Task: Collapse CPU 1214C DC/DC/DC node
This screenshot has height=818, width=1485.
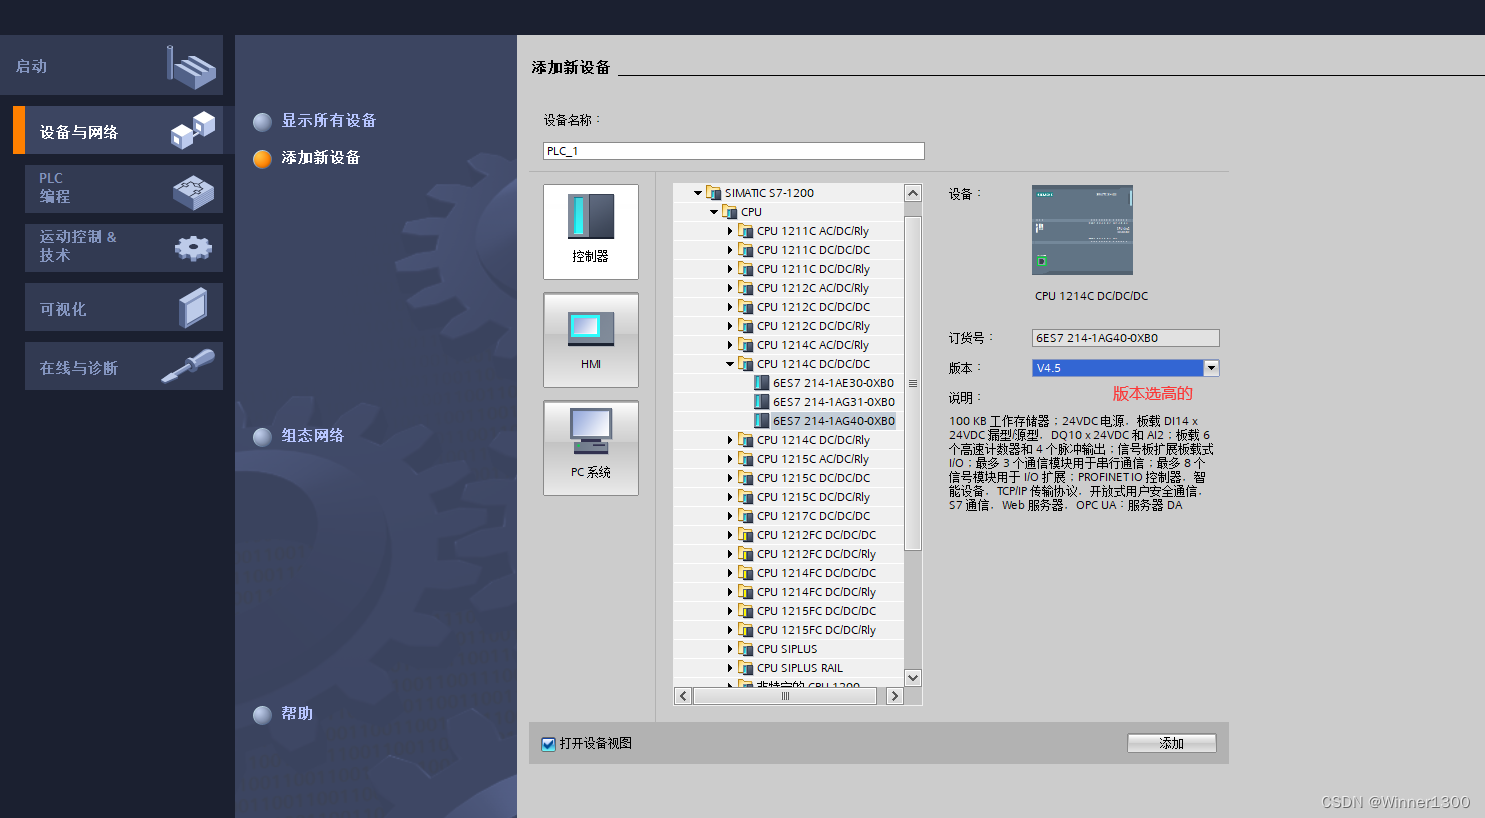Action: (x=730, y=364)
